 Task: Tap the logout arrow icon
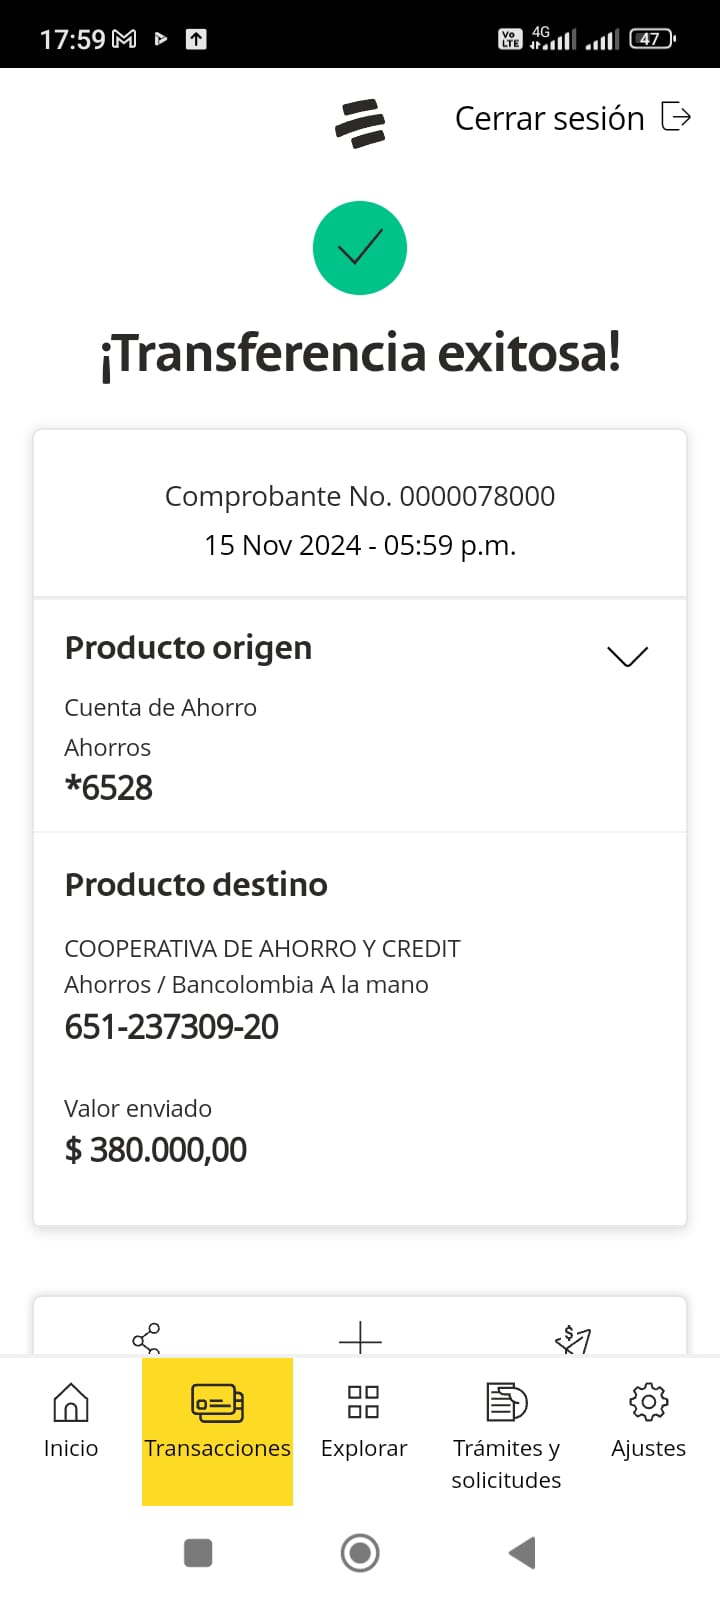coord(677,117)
